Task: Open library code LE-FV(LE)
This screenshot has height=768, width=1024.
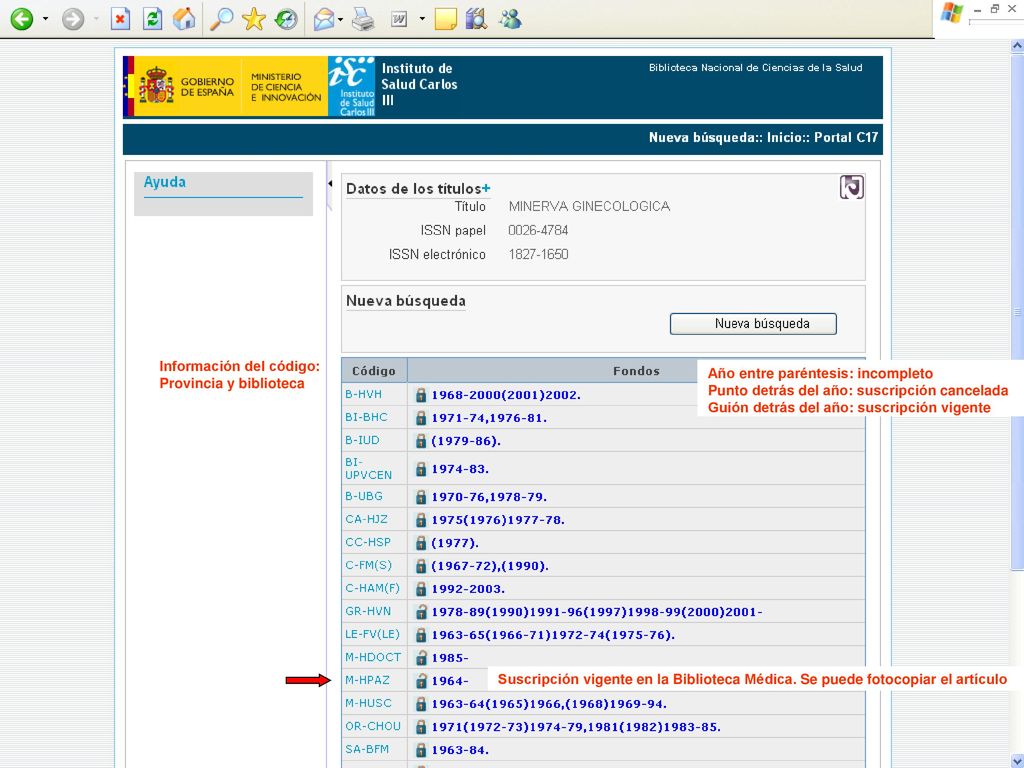Action: point(372,634)
